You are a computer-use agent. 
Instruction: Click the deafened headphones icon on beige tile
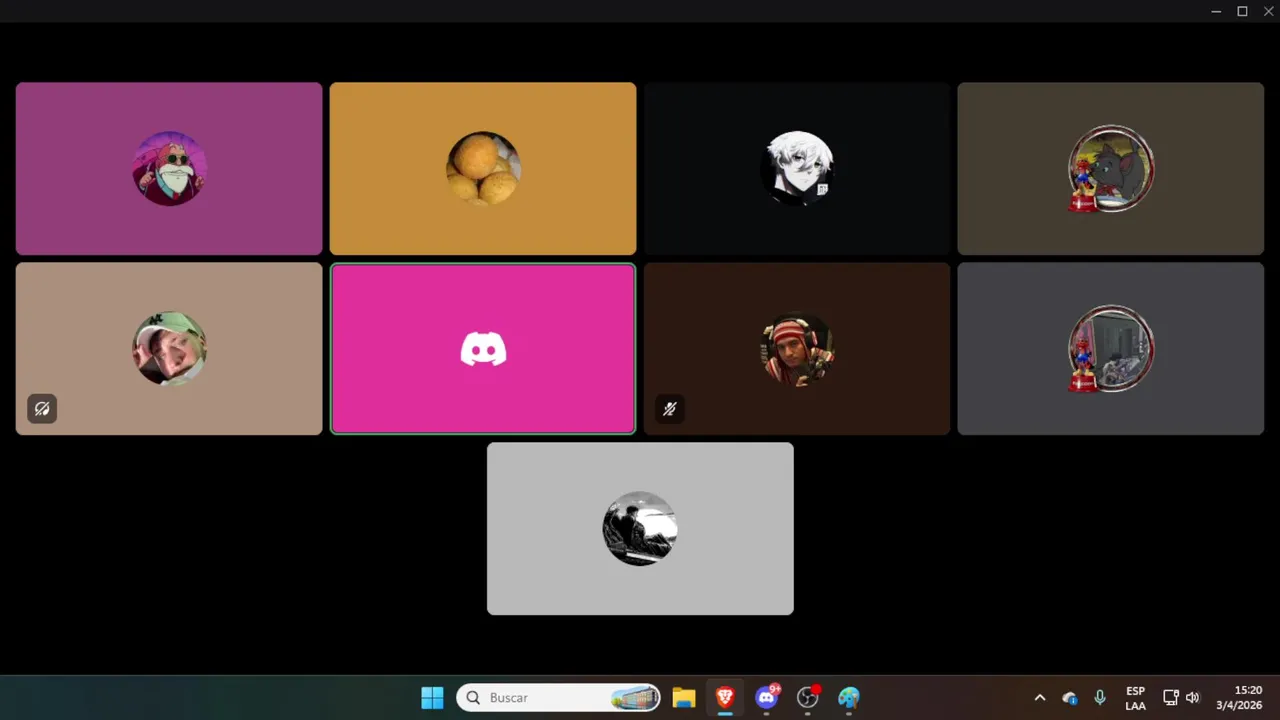tap(42, 408)
